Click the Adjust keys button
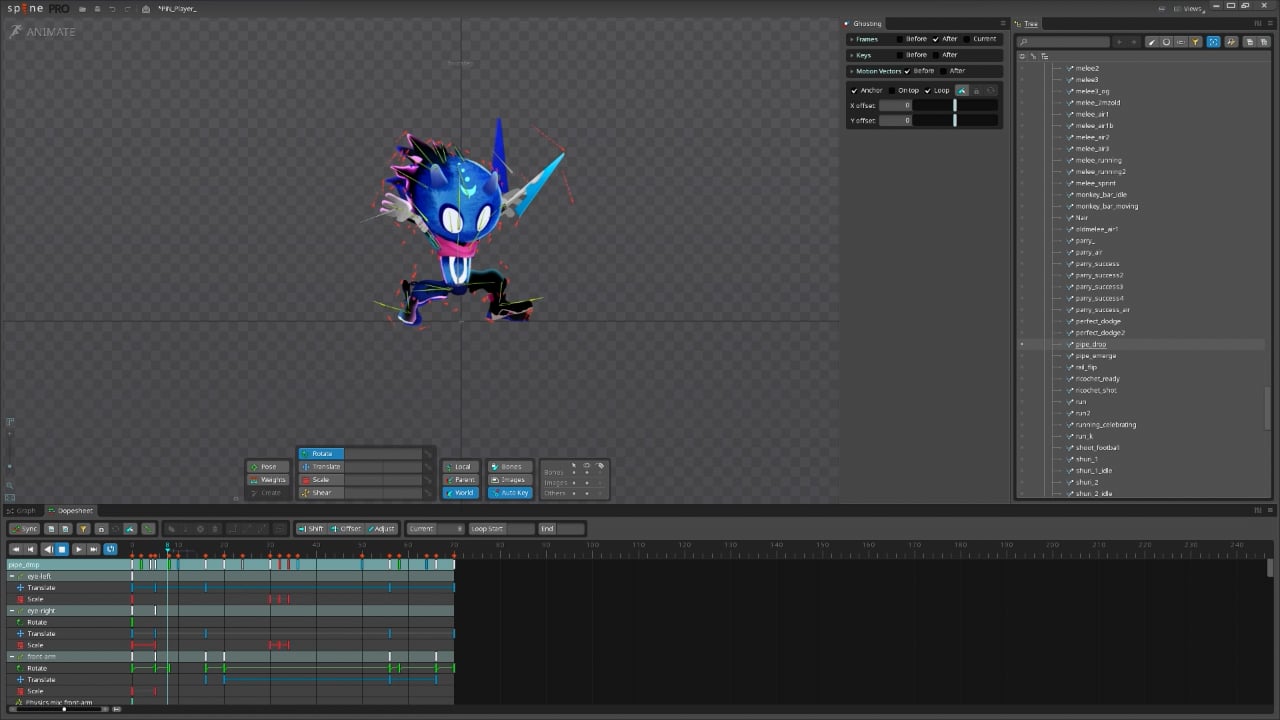The height and width of the screenshot is (720, 1280). click(x=381, y=529)
